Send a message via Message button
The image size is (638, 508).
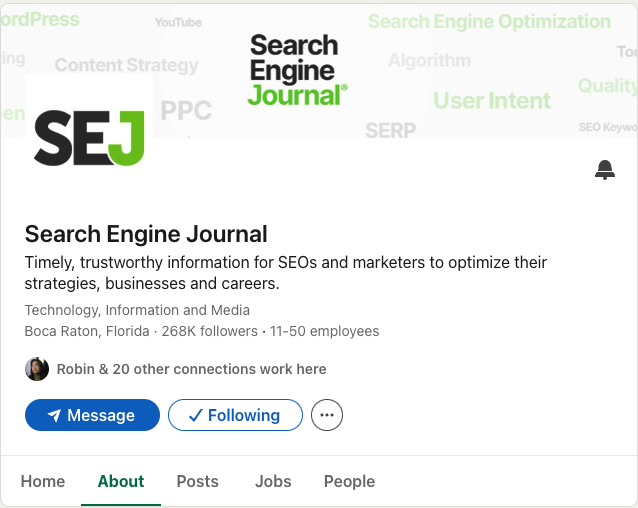click(x=92, y=415)
